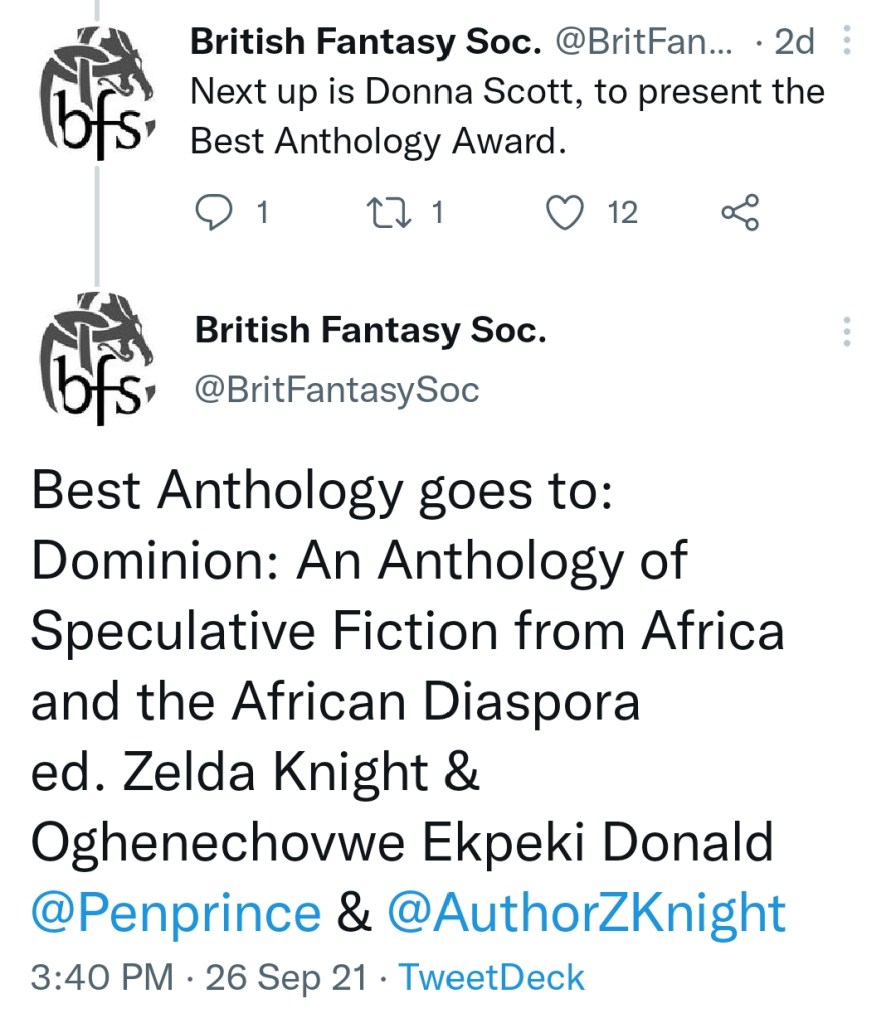Open British Fantasy Soc. name next to 2d
The width and height of the screenshot is (896, 1023).
pos(365,42)
